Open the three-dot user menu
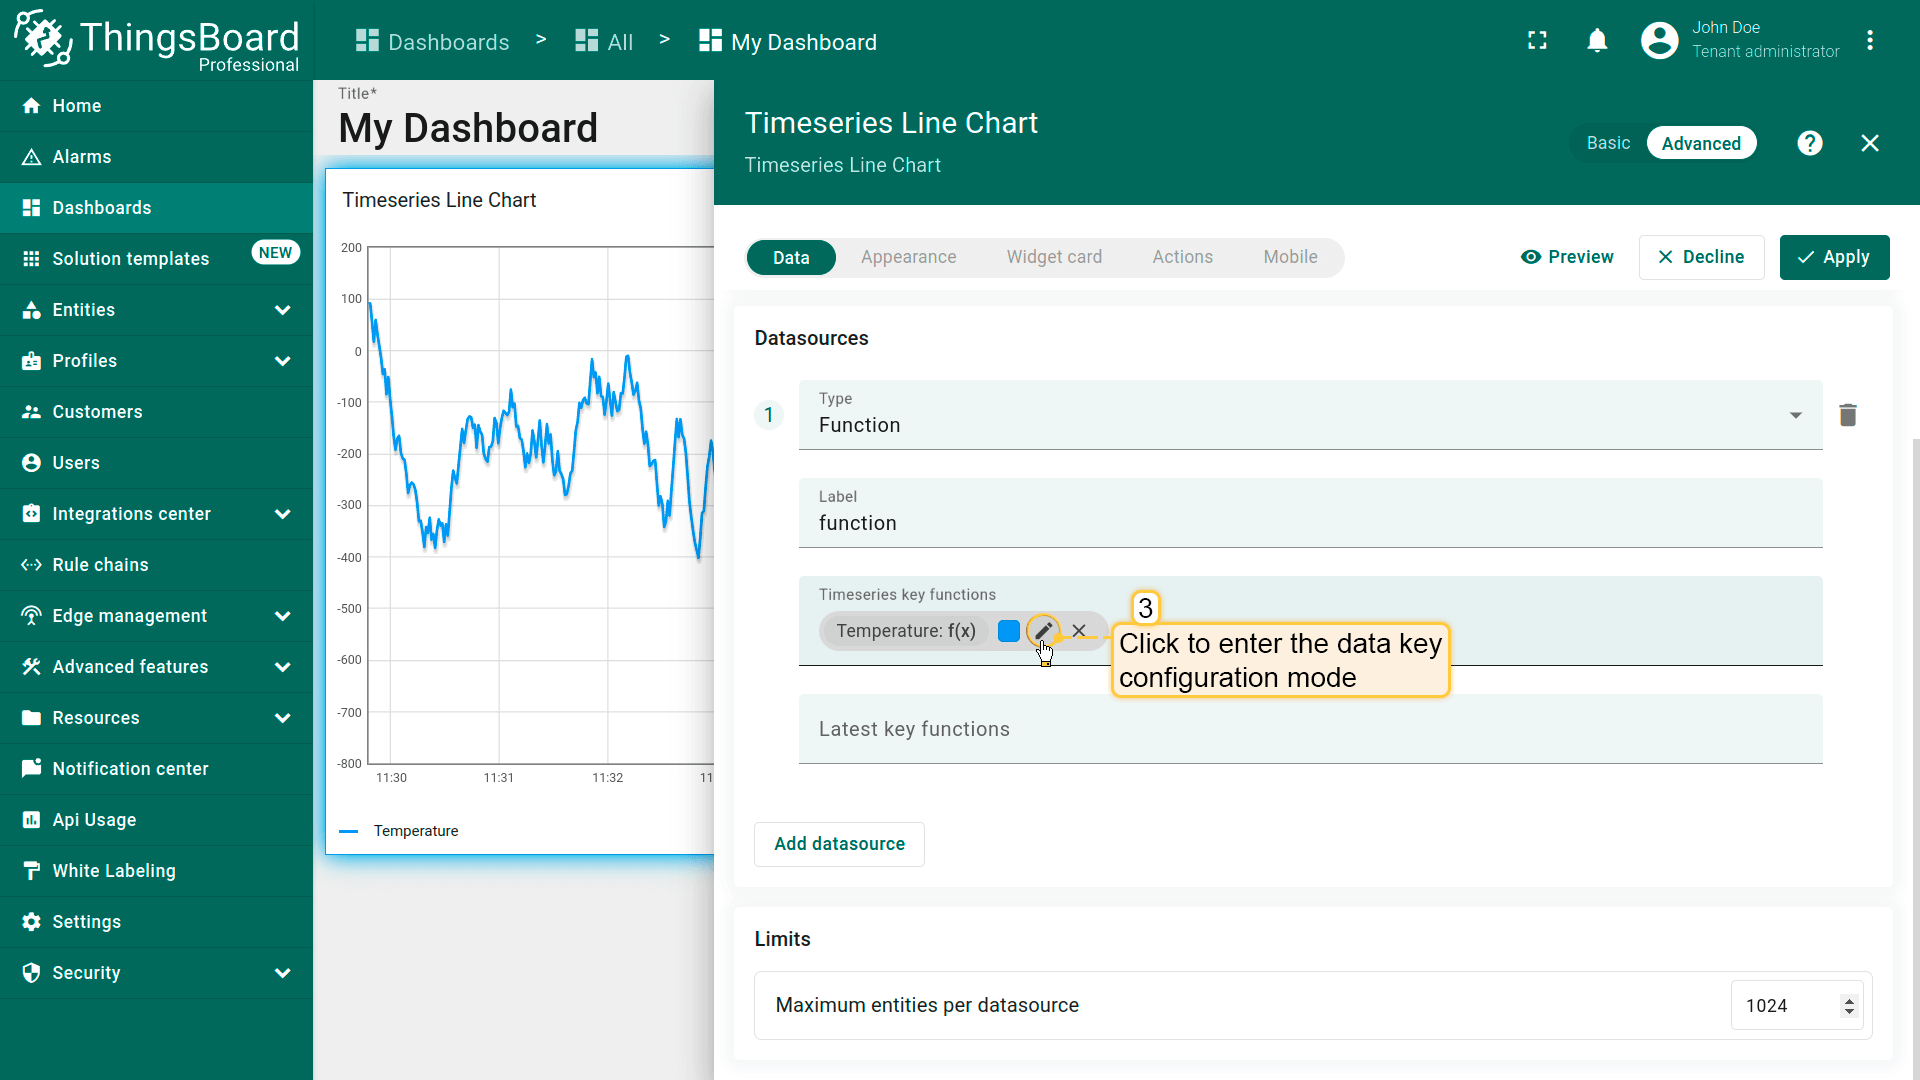Image resolution: width=1920 pixels, height=1080 pixels. pyautogui.click(x=1869, y=41)
